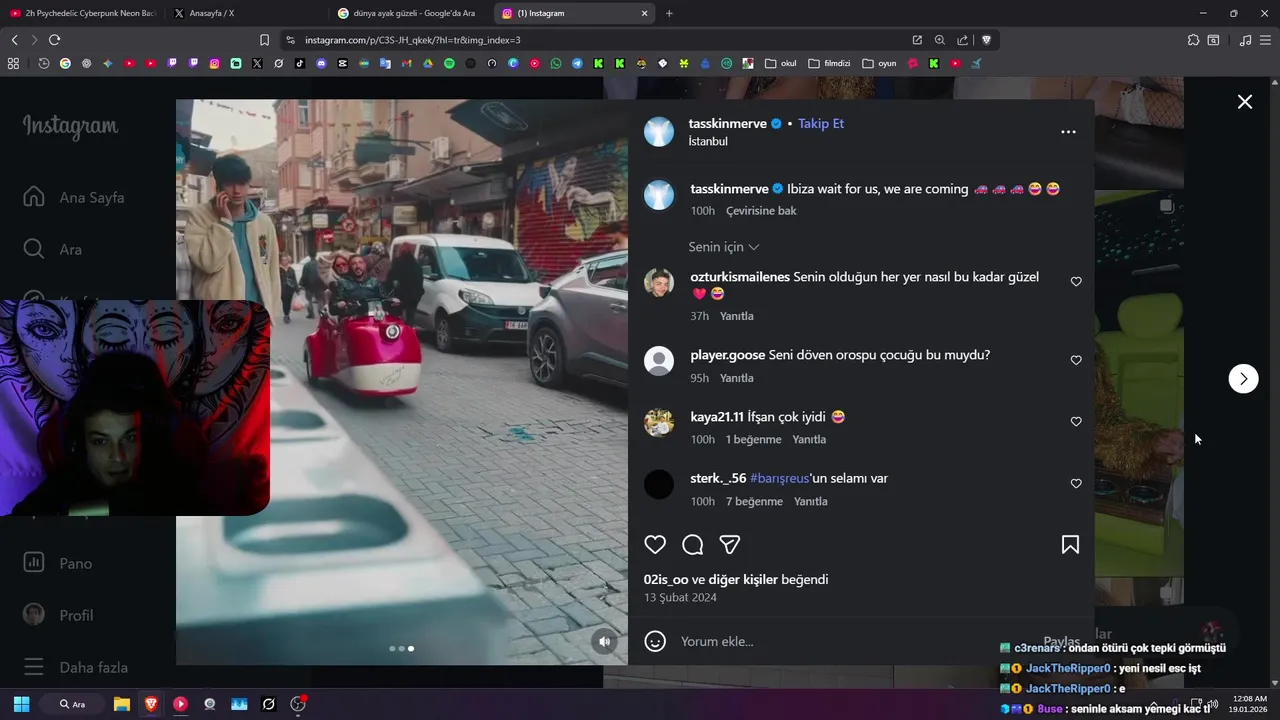Open emoji picker in comment box
This screenshot has width=1280, height=720.
pyautogui.click(x=655, y=642)
